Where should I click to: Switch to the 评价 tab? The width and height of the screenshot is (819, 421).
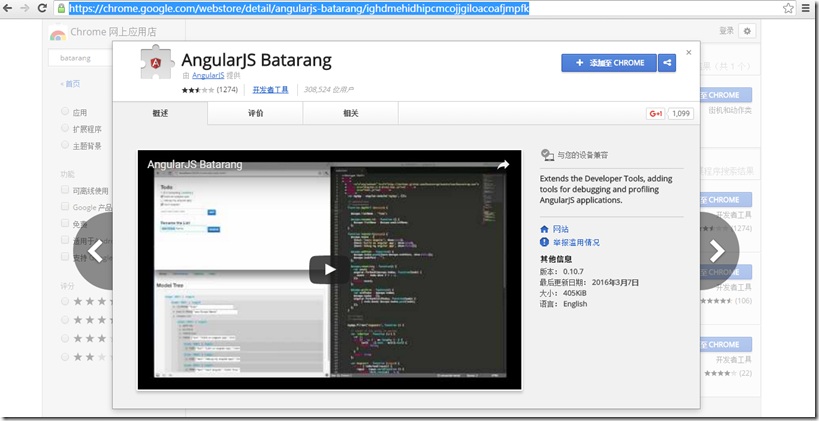coord(255,113)
